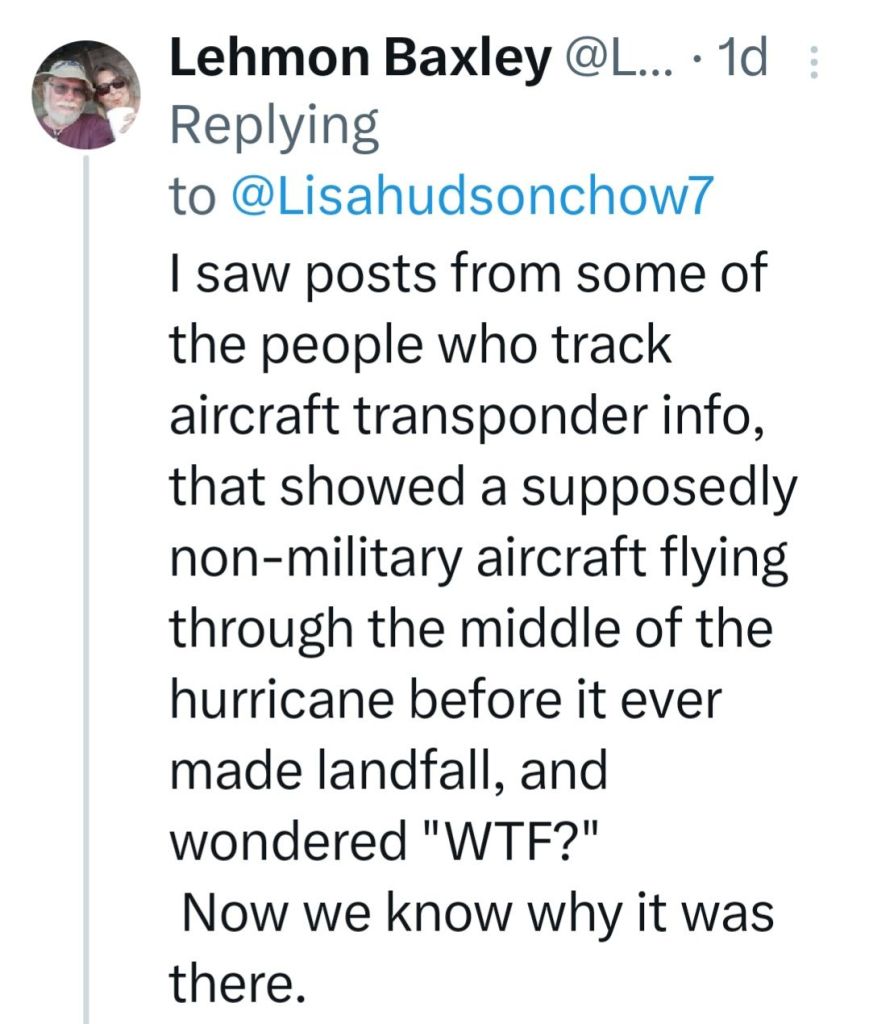Click the word "to" before the mention

(193, 197)
